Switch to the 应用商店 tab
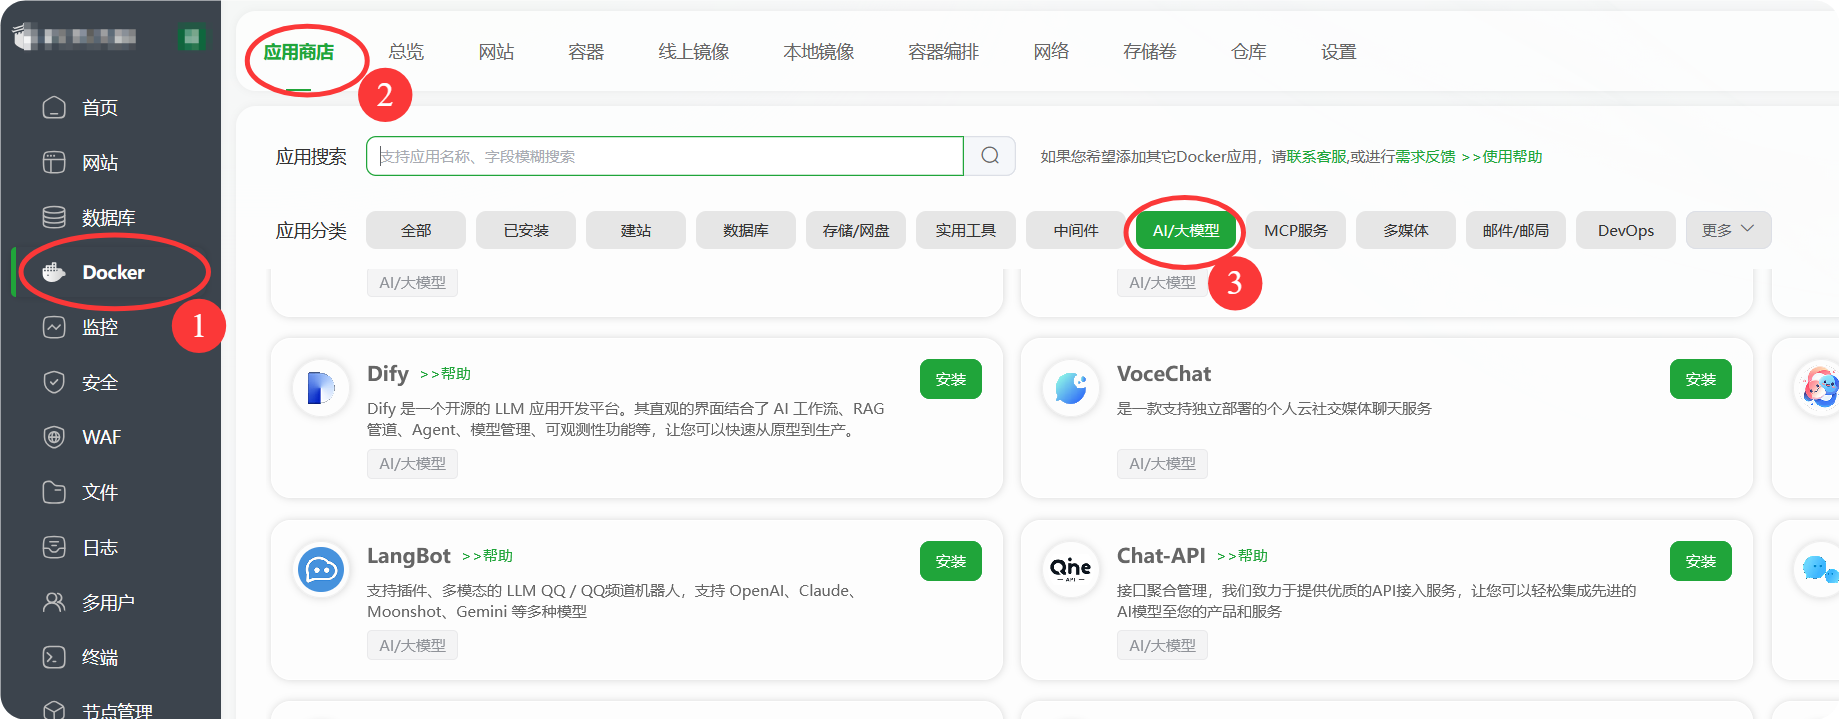The width and height of the screenshot is (1839, 719). tap(299, 52)
